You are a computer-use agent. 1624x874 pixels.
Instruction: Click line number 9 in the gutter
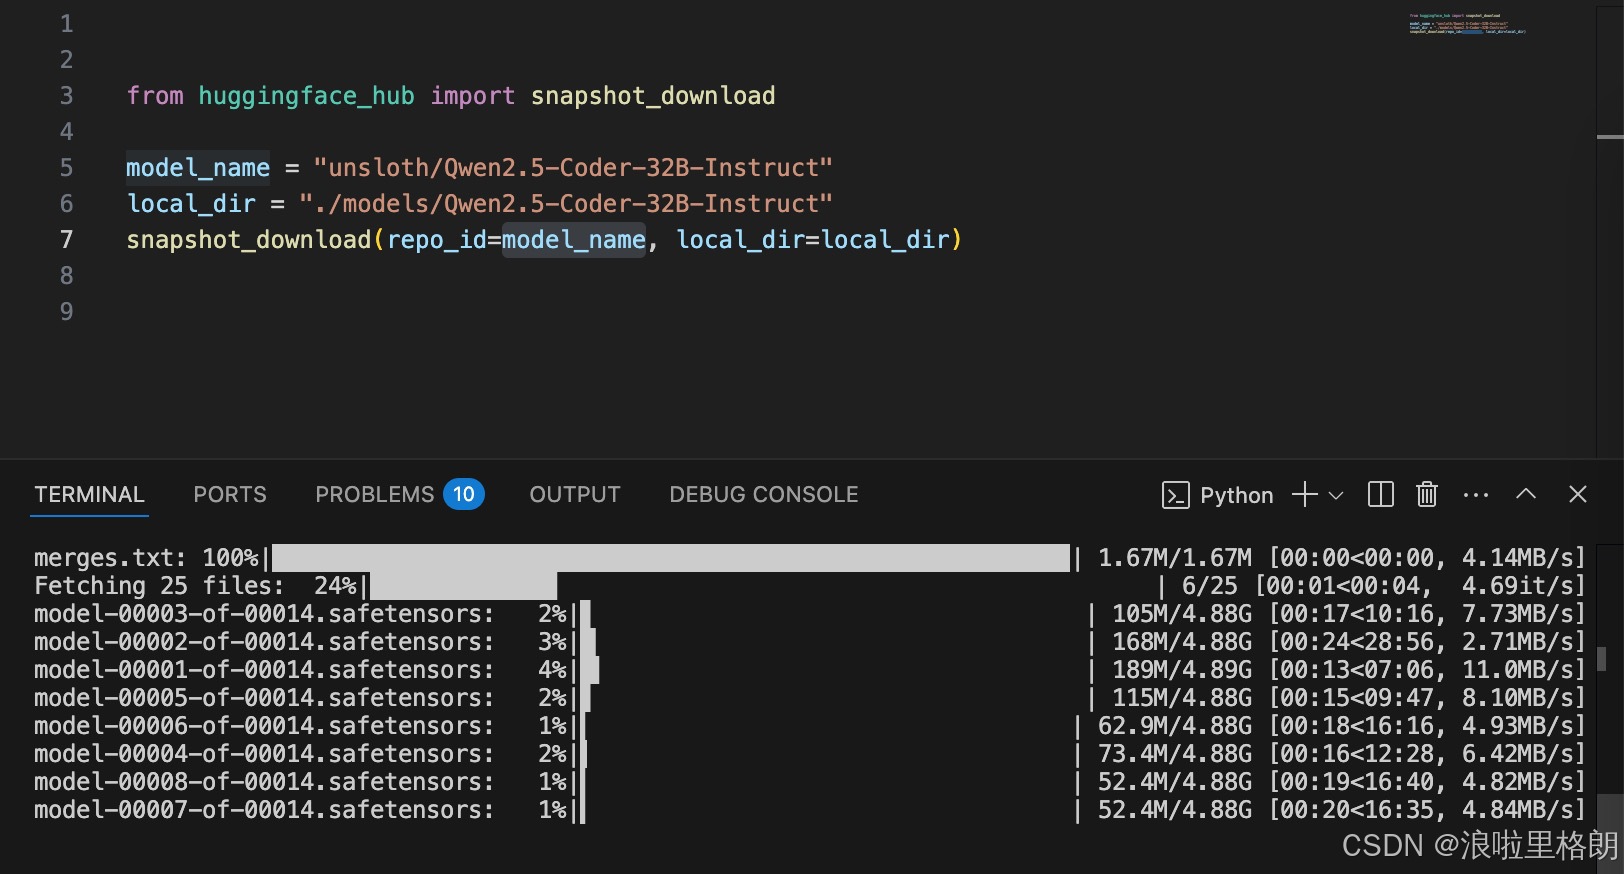(66, 311)
